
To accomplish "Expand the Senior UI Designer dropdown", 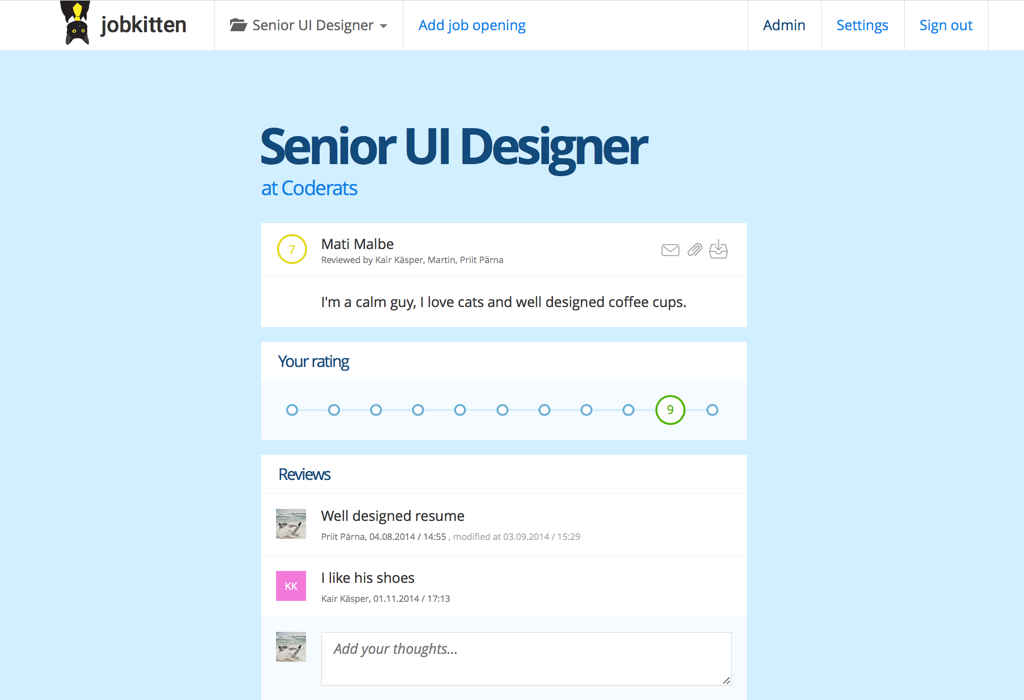I will (308, 25).
